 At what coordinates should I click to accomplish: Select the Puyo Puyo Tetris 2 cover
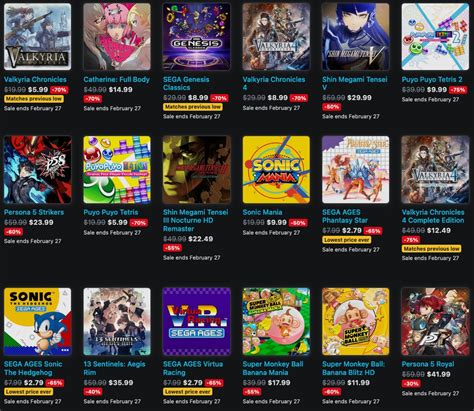[435, 37]
